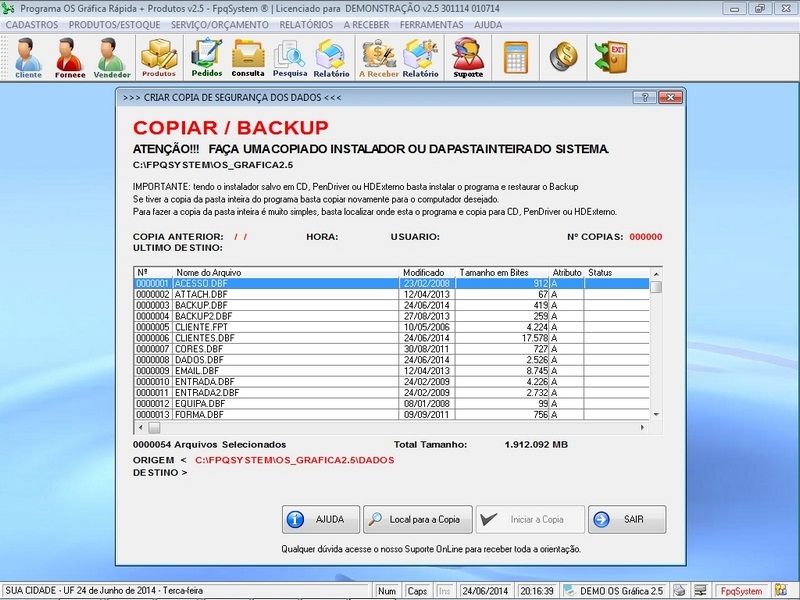Click the FpqSystem status bar label
Screen dimensions: 800x600
click(741, 591)
